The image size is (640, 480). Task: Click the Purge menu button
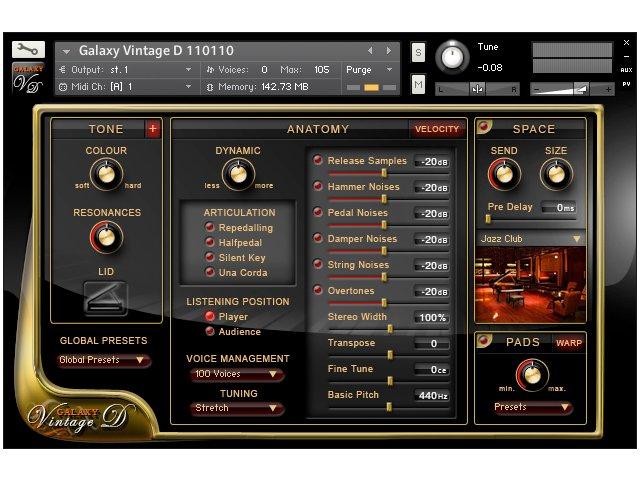coord(369,70)
